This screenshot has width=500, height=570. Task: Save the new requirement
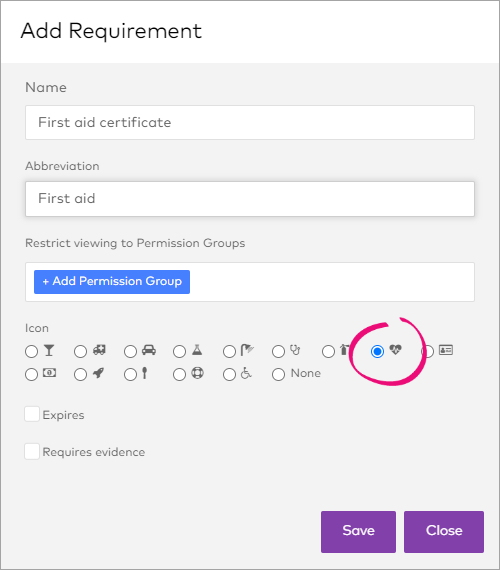[358, 532]
